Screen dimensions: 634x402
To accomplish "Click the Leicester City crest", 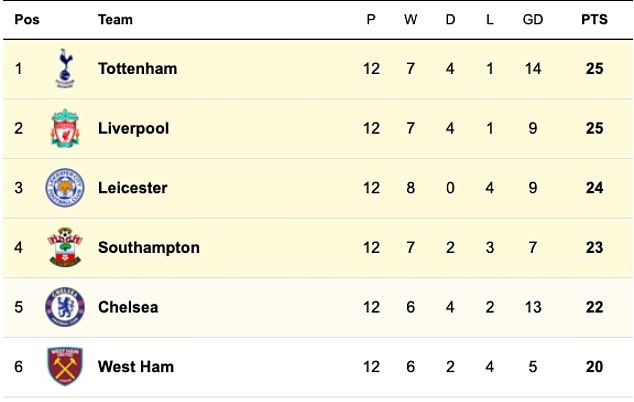I will [x=65, y=188].
